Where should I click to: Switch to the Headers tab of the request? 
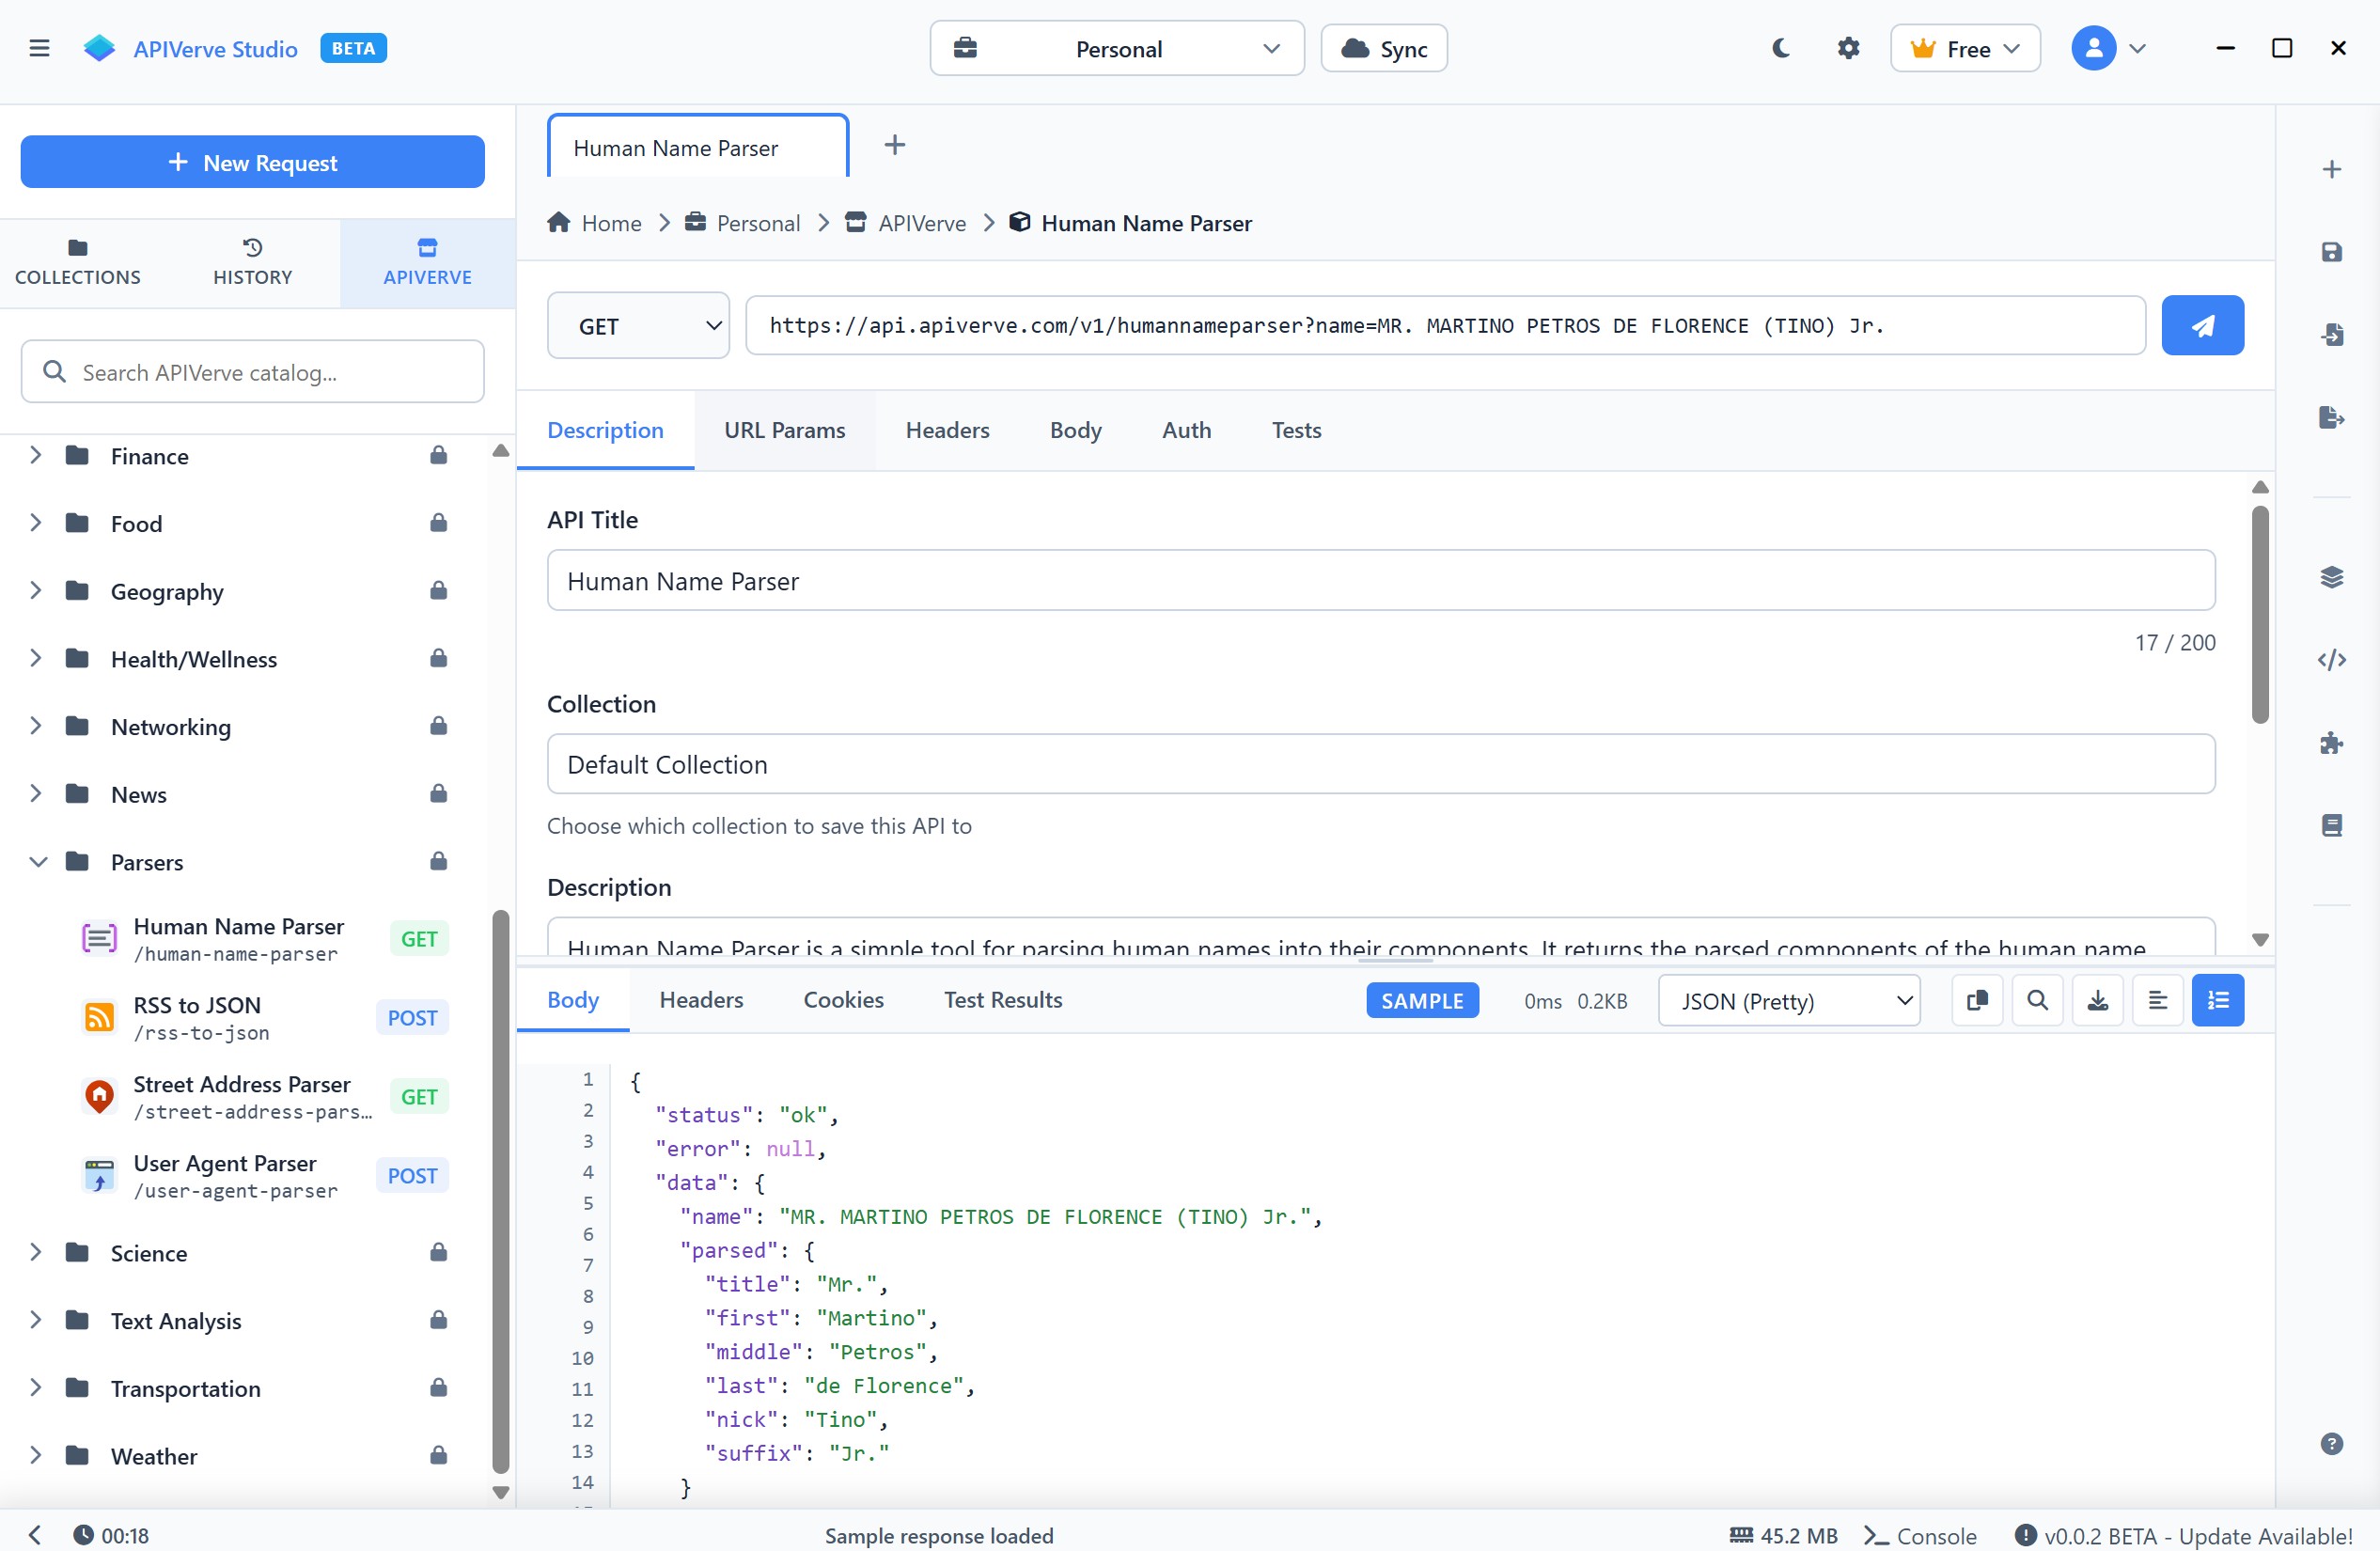[946, 430]
